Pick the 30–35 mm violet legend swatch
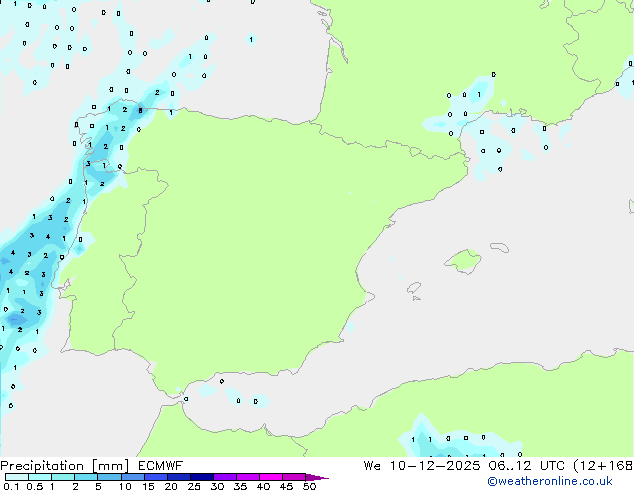 225,477
